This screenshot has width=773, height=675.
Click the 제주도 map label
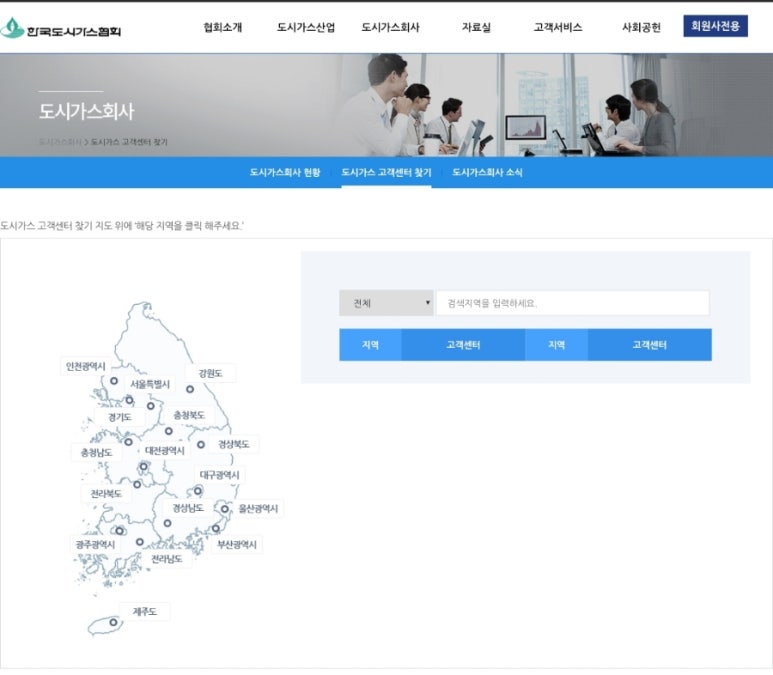pyautogui.click(x=145, y=612)
